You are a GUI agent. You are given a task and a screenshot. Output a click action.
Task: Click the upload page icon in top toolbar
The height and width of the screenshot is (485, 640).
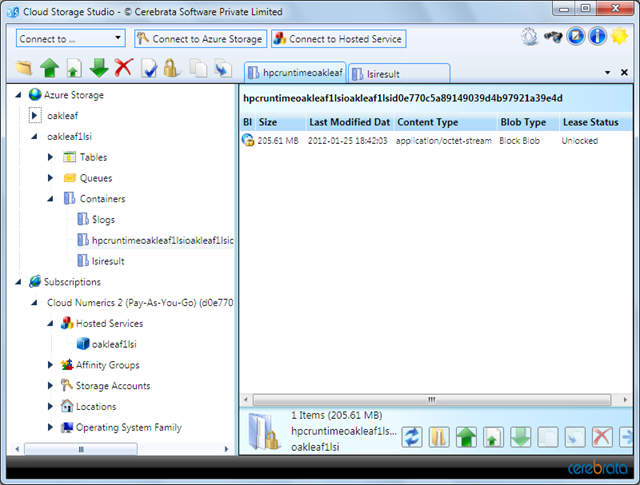point(74,68)
